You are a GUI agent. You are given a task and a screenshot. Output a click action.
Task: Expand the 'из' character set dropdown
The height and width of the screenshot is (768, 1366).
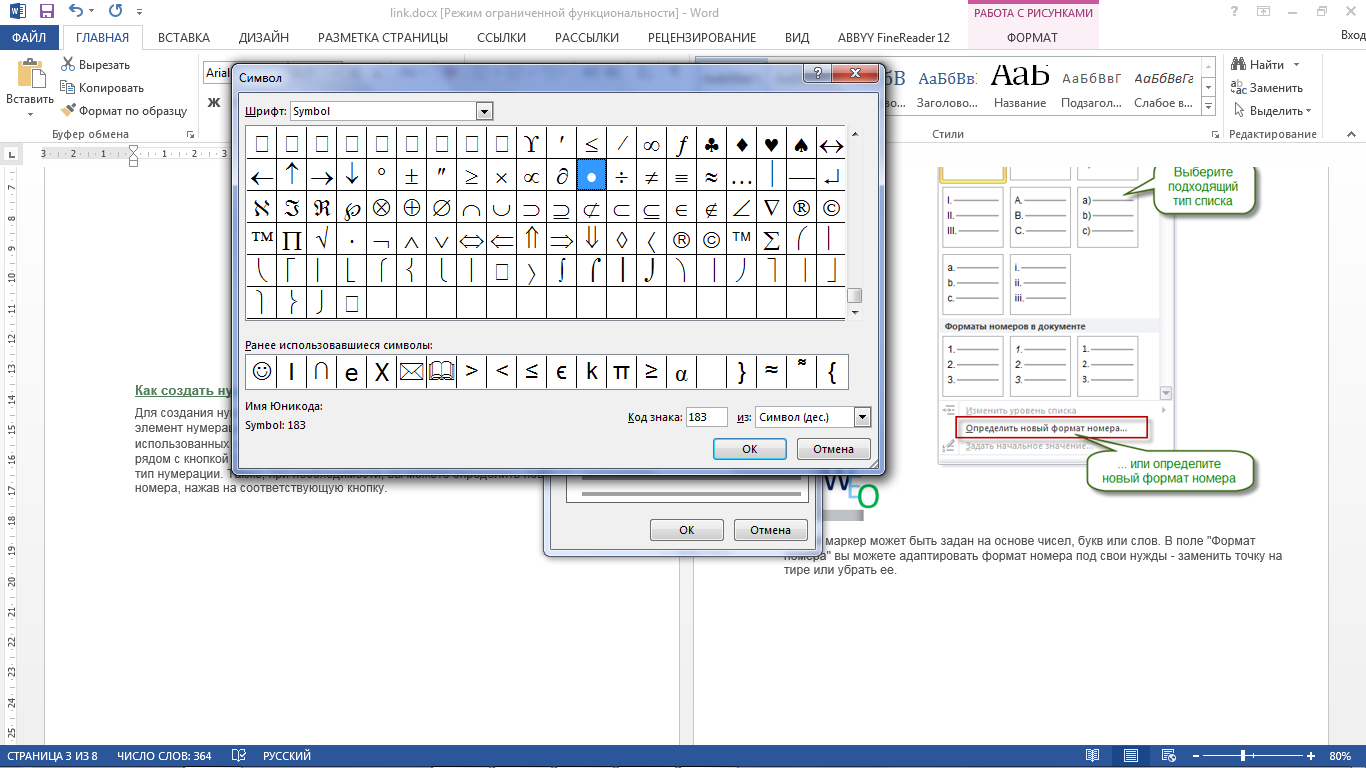point(862,417)
